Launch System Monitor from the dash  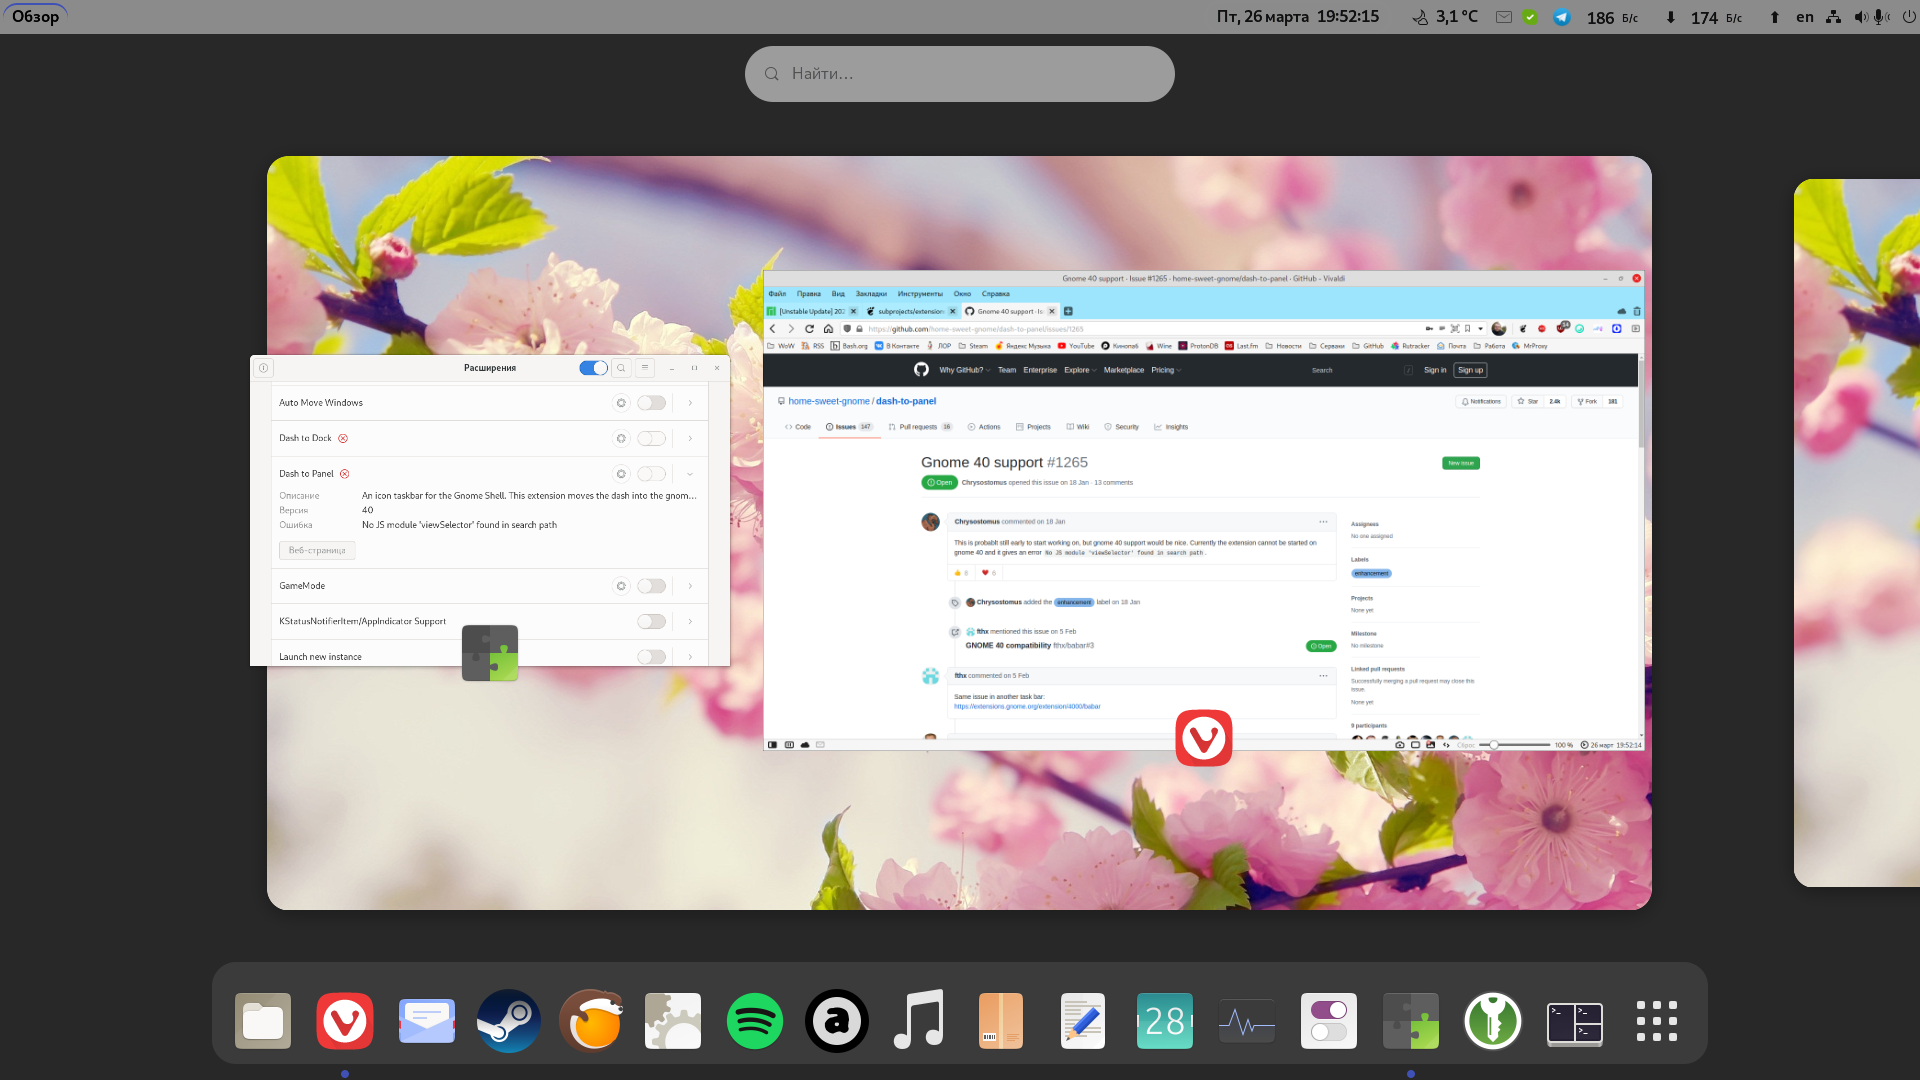pyautogui.click(x=1247, y=1021)
